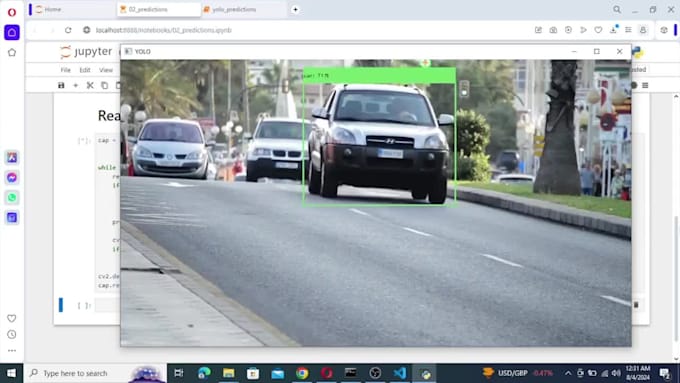The image size is (680, 383).
Task: Click the site info icon beside the URL
Action: click(87, 30)
